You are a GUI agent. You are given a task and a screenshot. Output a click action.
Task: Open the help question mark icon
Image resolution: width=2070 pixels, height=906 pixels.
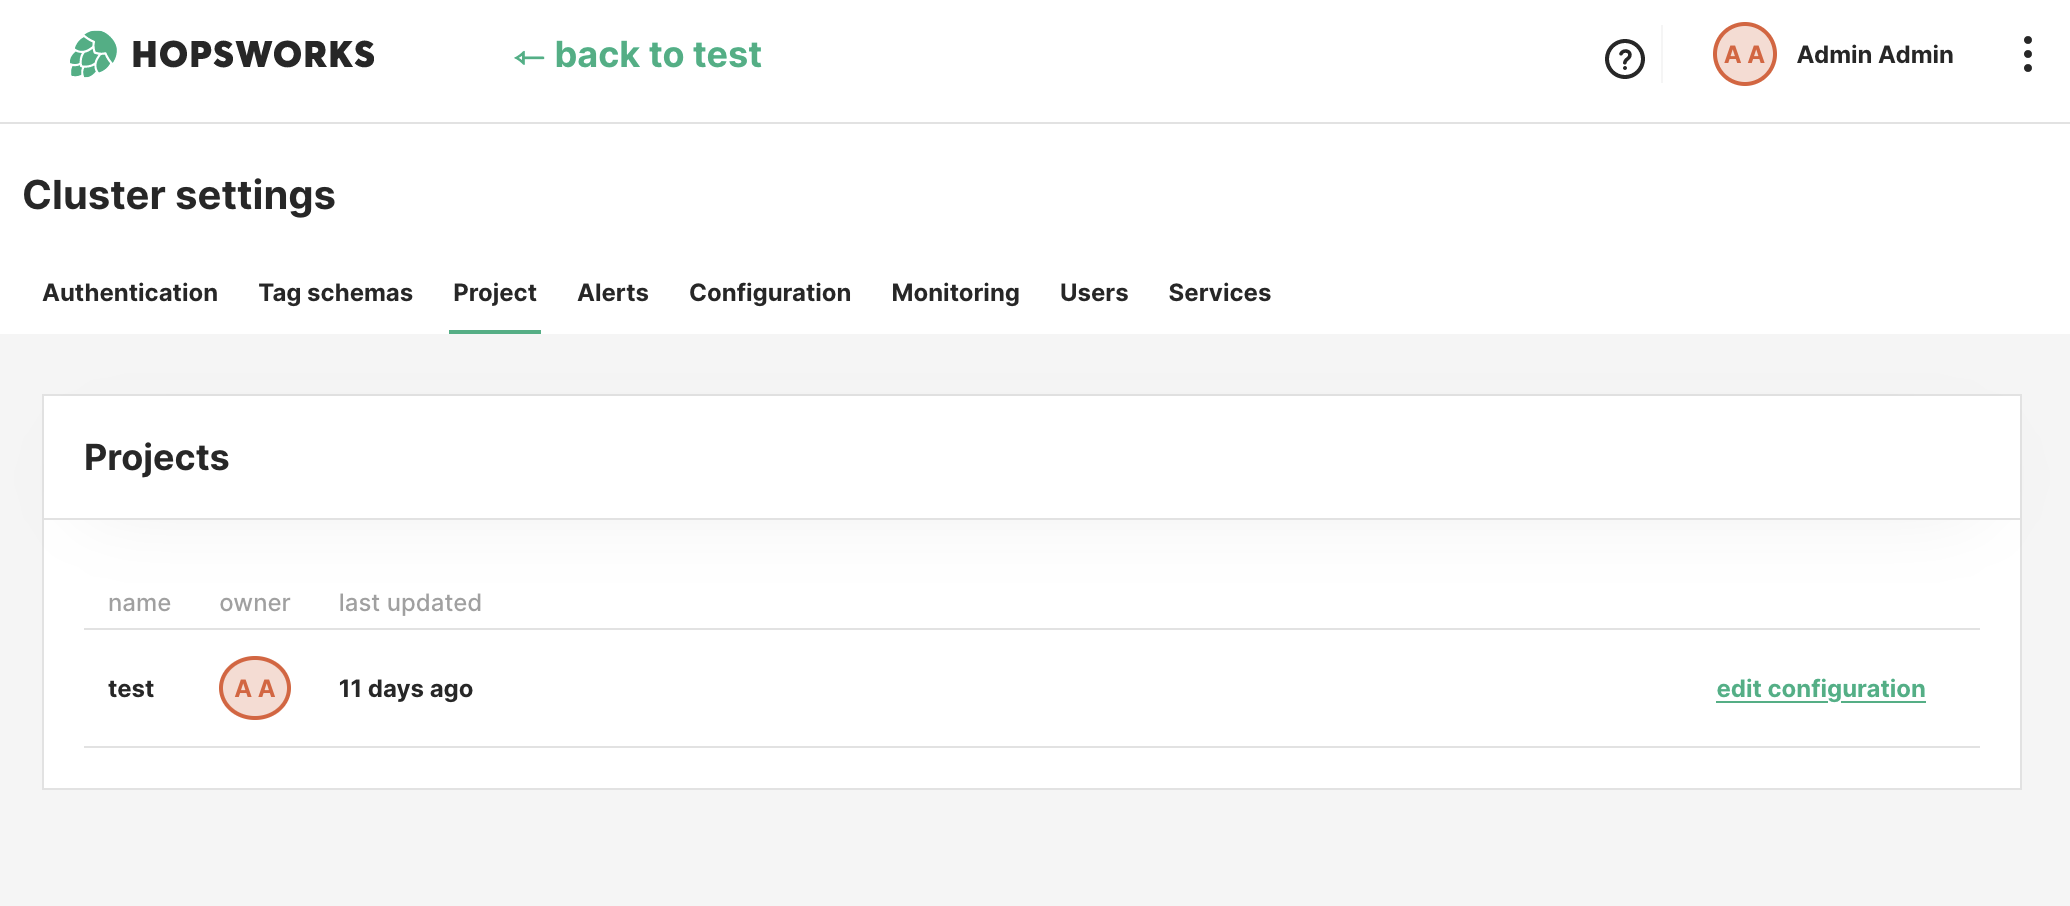(x=1624, y=59)
